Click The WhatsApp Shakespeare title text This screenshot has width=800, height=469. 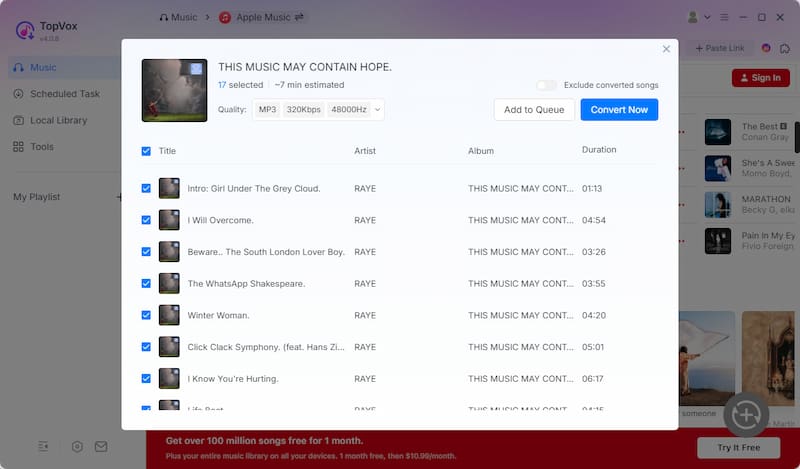click(246, 284)
